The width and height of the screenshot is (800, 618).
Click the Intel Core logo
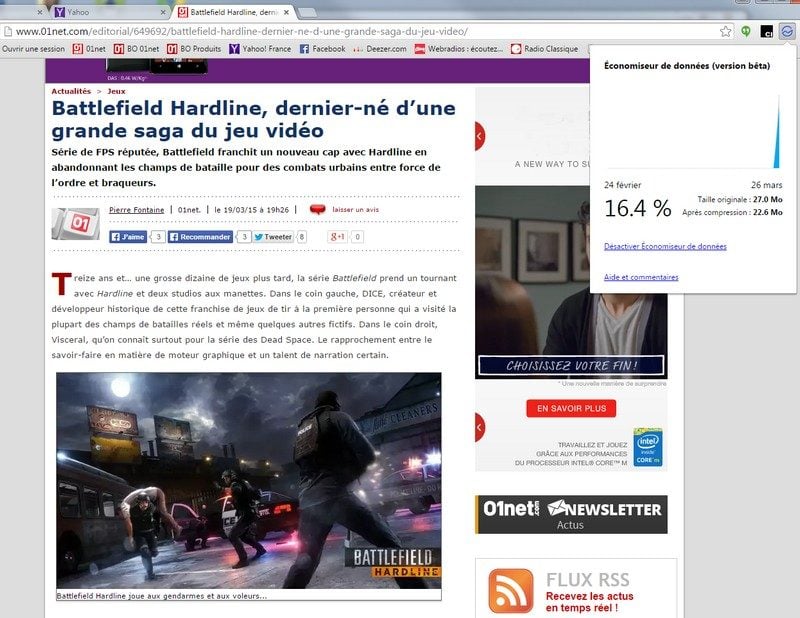648,447
